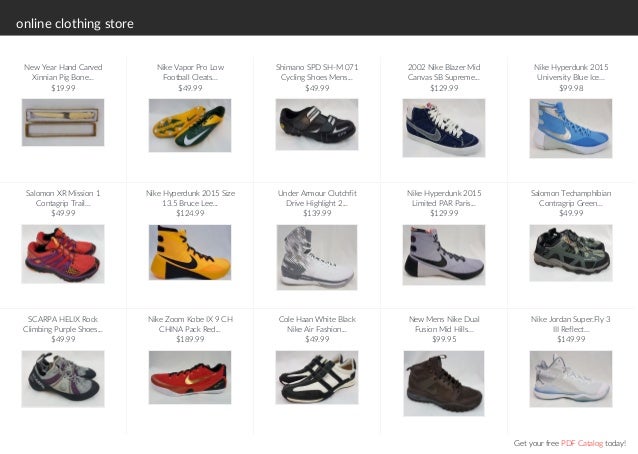Select the $19.99 price text
This screenshot has width=638, height=454.
tap(63, 88)
